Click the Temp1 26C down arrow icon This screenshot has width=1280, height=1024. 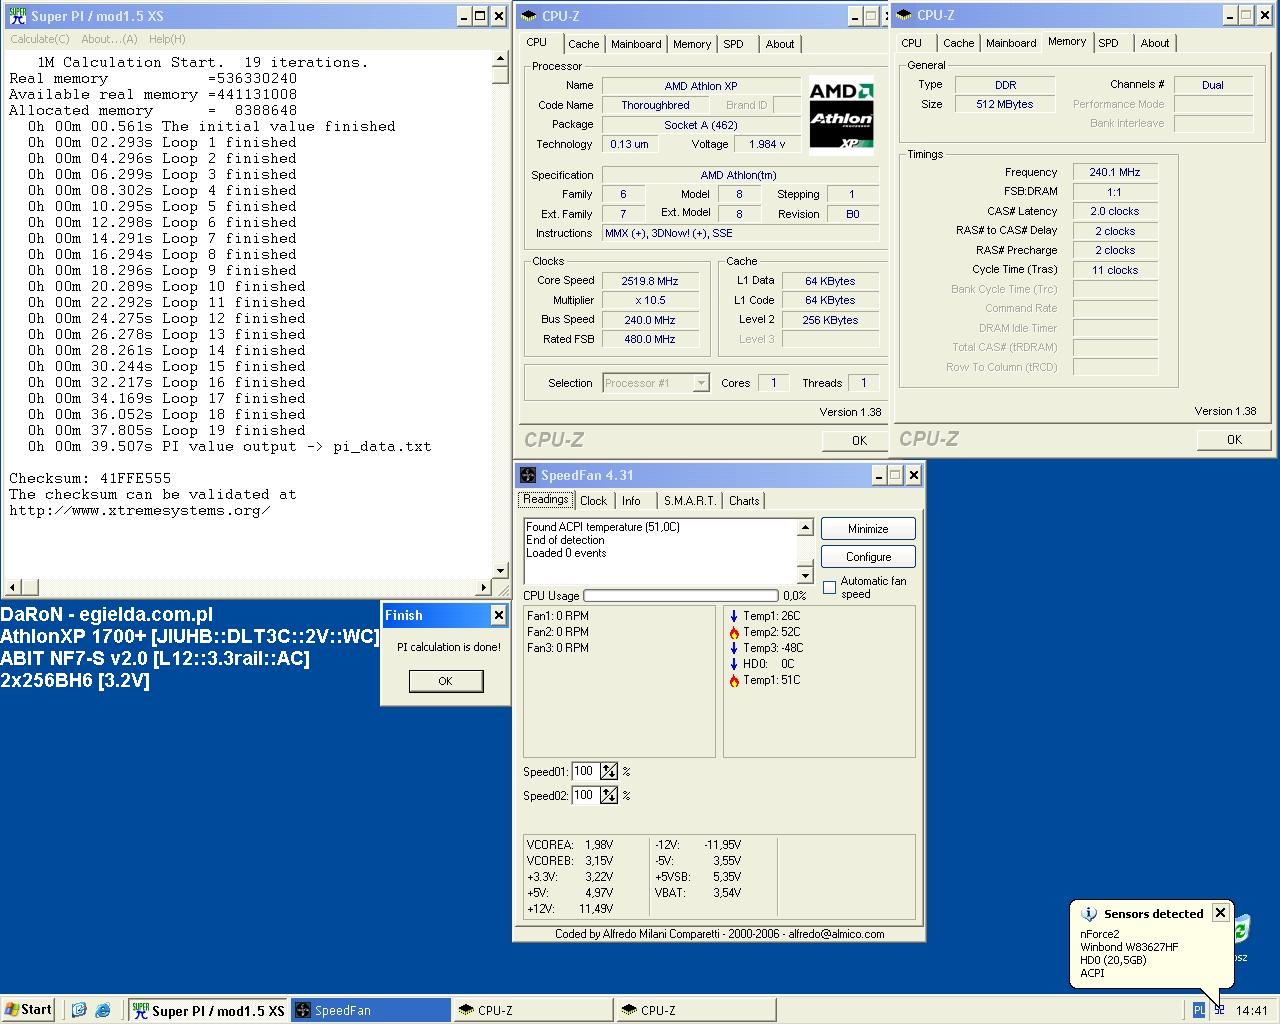coord(734,616)
